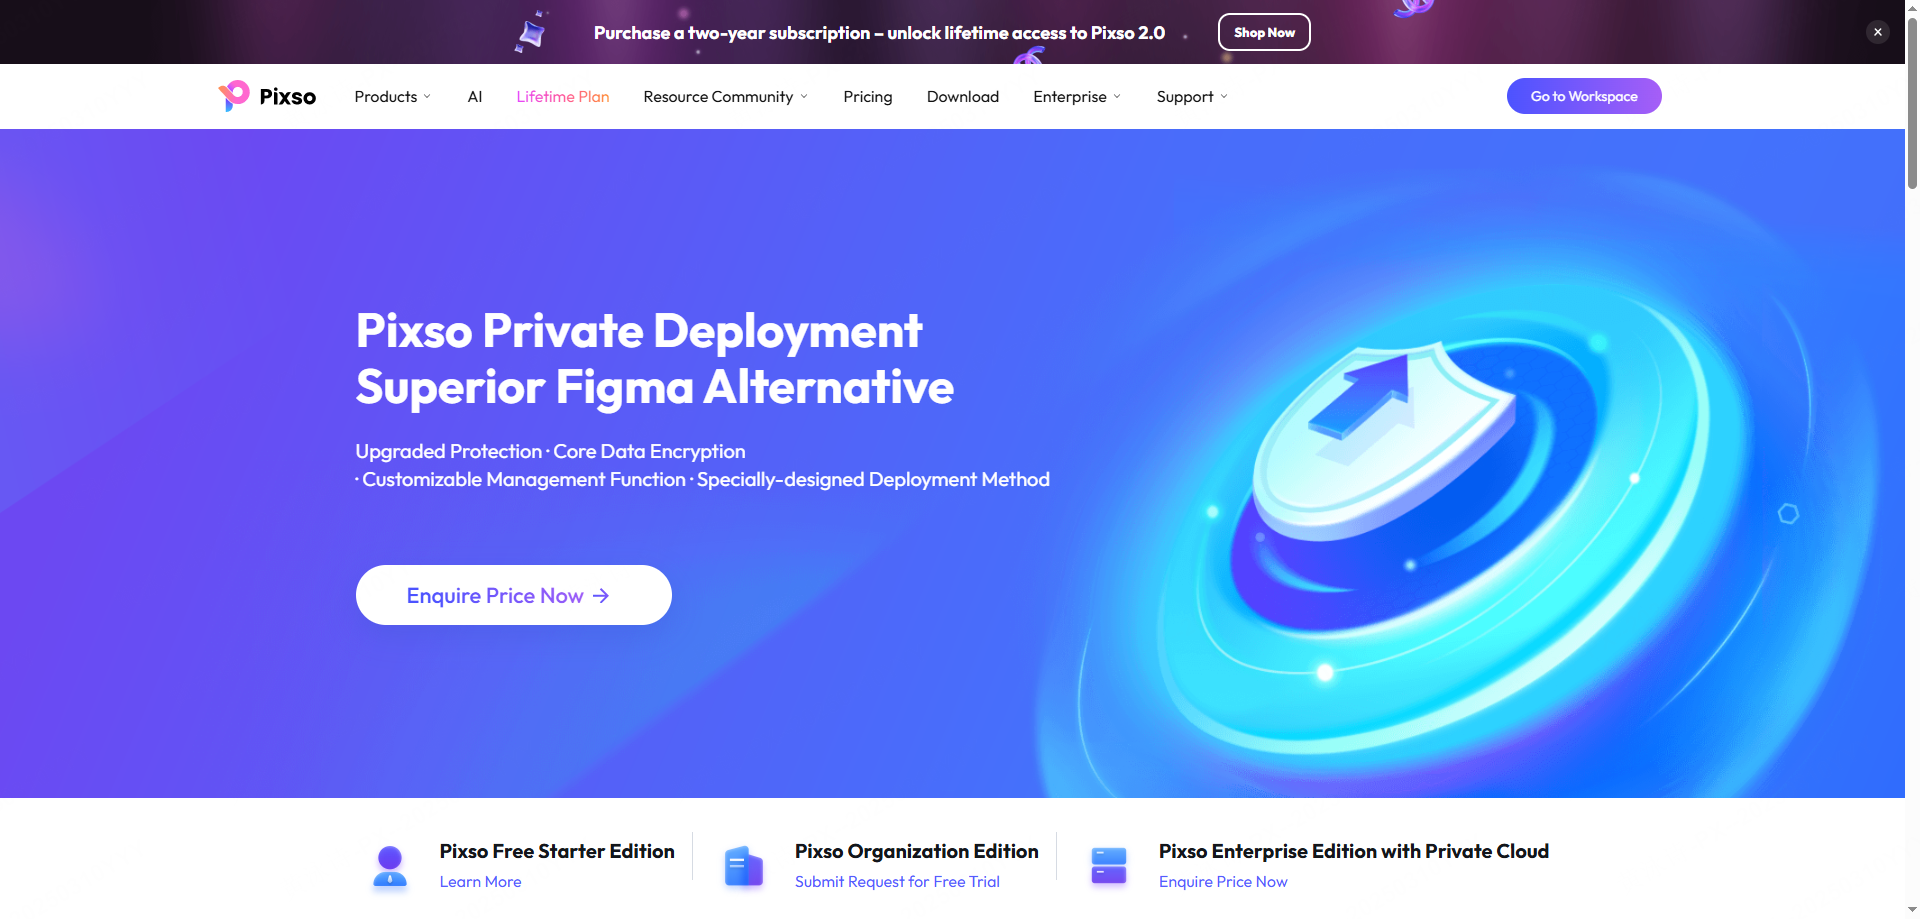Click Submit Request for Free Trial link
Screen dimensions: 1920x919
(x=897, y=882)
